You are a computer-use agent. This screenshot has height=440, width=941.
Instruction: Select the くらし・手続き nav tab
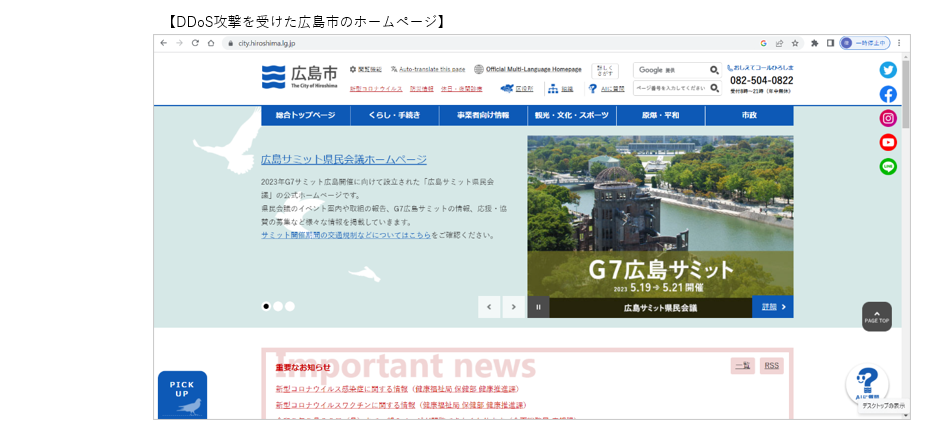[x=395, y=116]
